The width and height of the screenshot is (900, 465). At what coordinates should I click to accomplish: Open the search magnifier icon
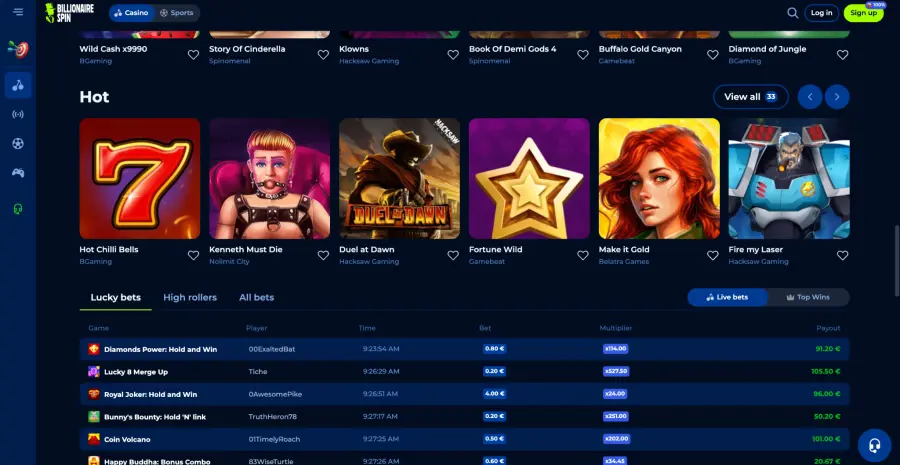tap(793, 13)
